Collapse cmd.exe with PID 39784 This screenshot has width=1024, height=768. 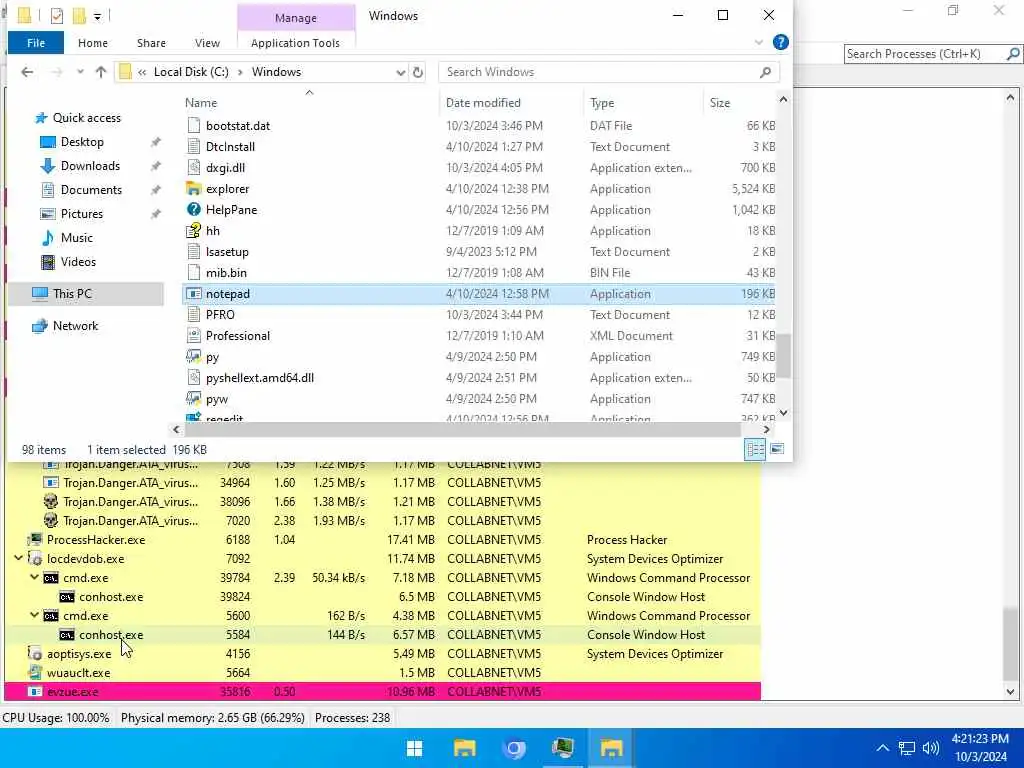pyautogui.click(x=35, y=577)
